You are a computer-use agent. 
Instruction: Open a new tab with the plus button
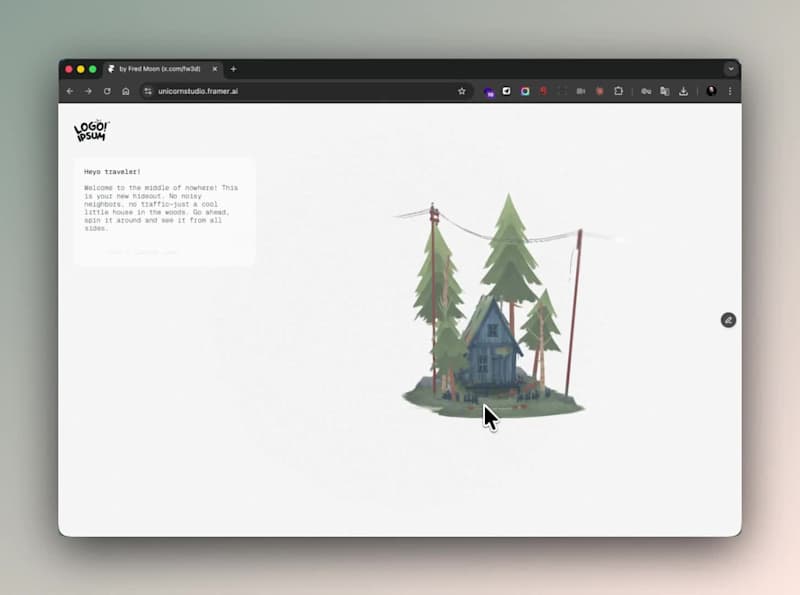(233, 69)
